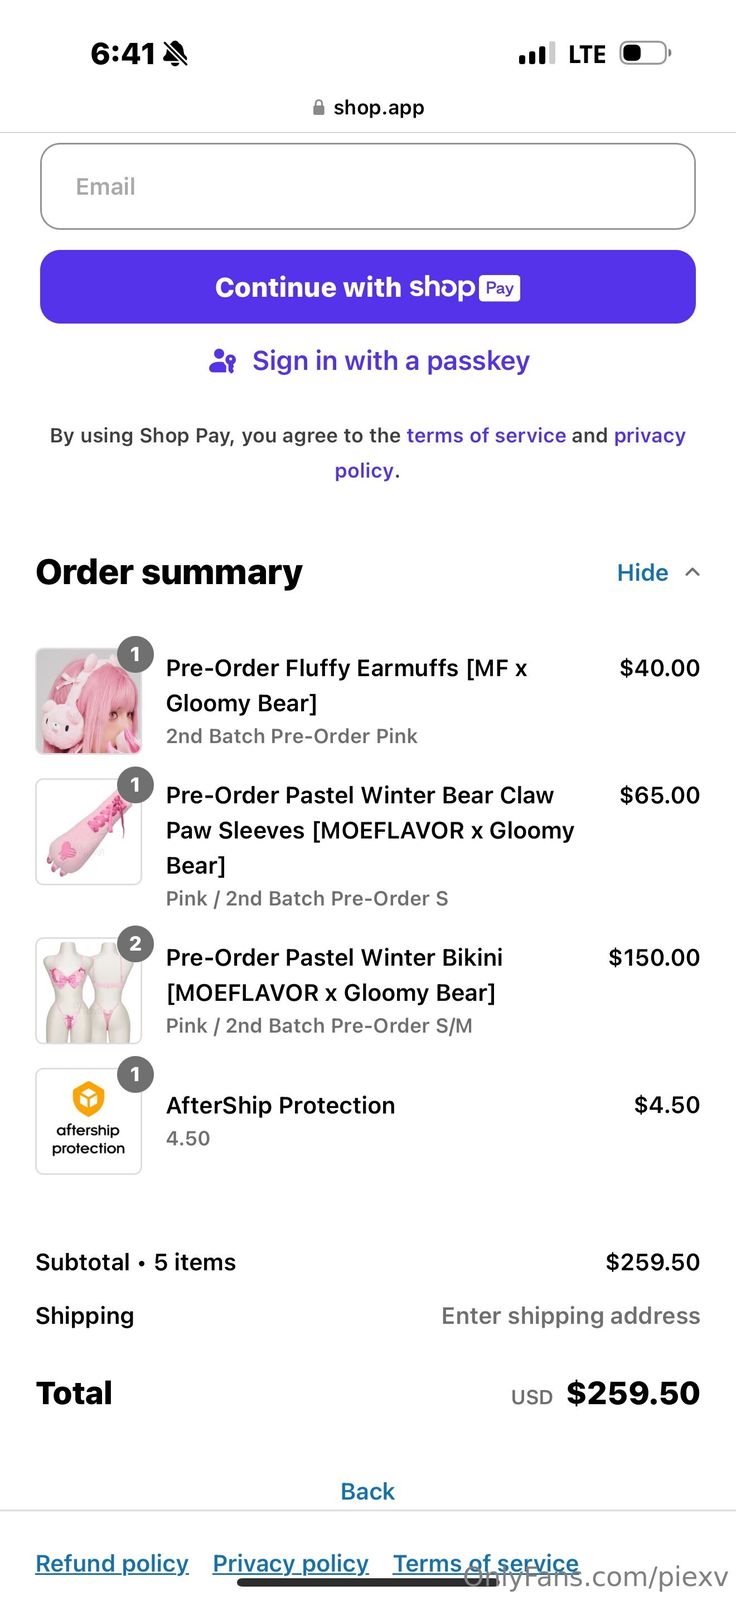Tap the lock icon beside shop.app
This screenshot has height=1600, width=736.
(319, 108)
